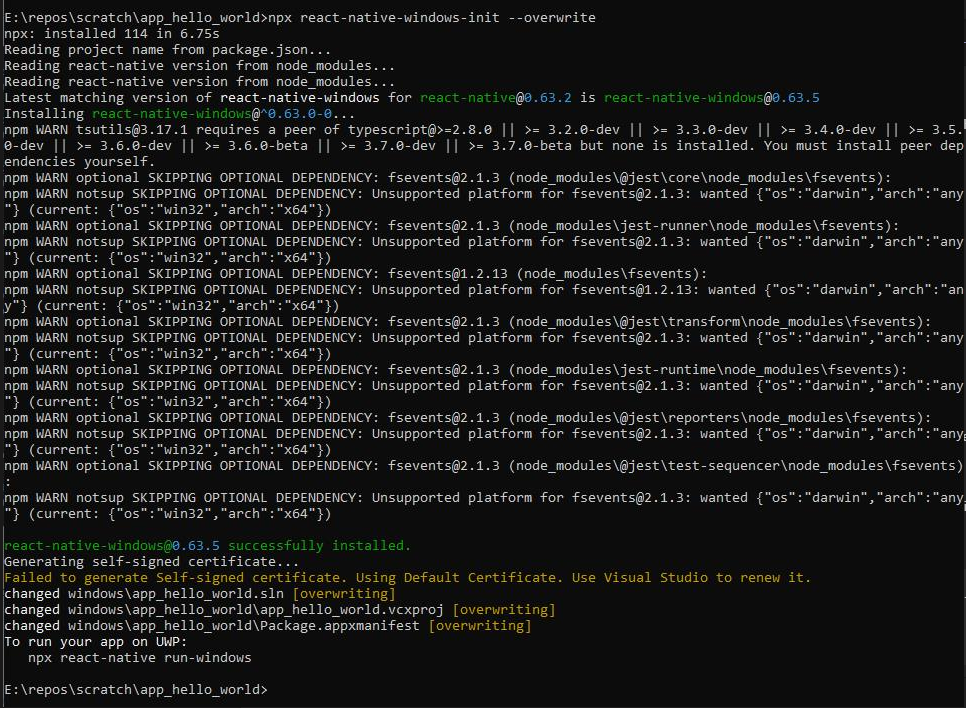Click 'fsevents@1.2.13 (node_modules\fsevents)' line

coord(355,274)
